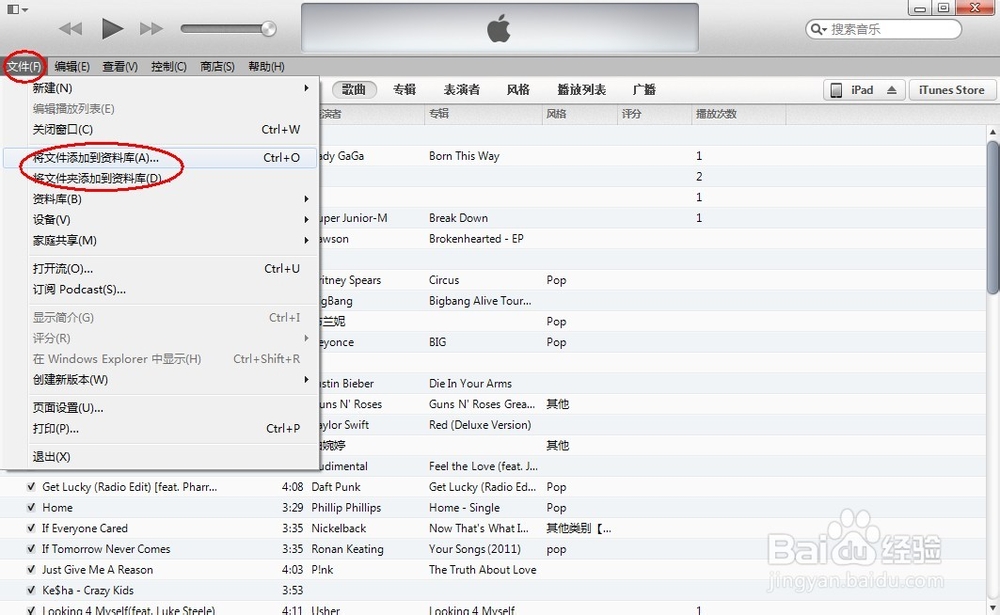Switch to the 播放列表 tab
Viewport: 1000px width, 615px height.
coord(581,90)
